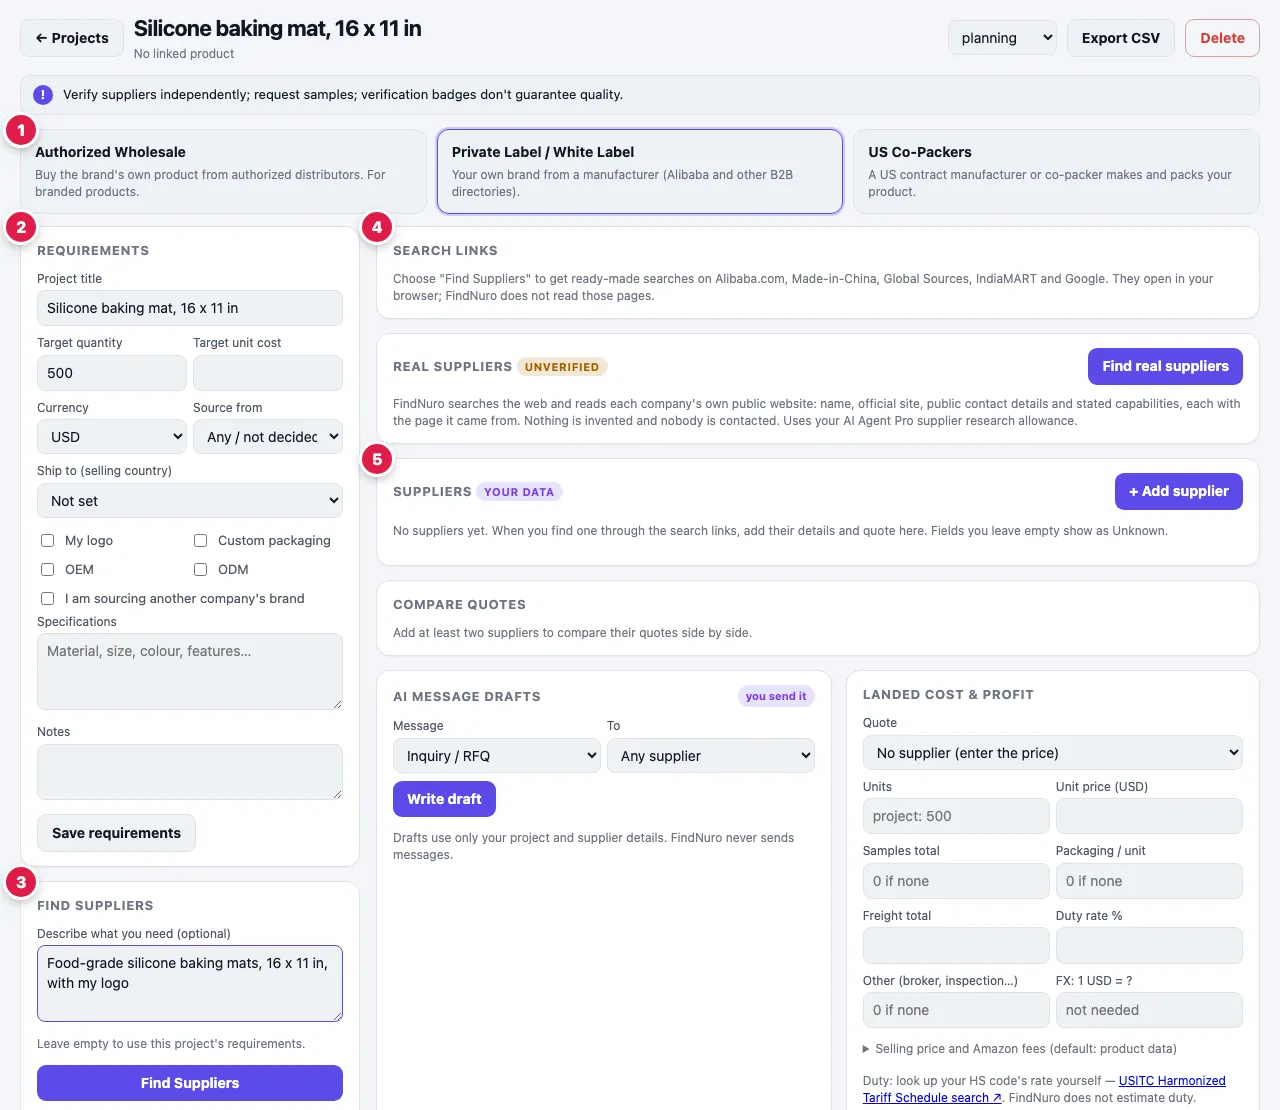Click Write draft
This screenshot has height=1110, width=1280.
pyautogui.click(x=444, y=799)
